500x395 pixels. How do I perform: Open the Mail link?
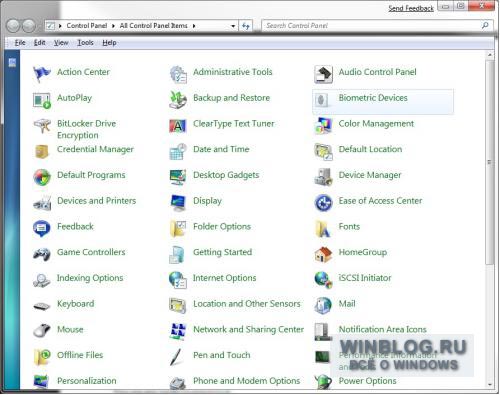(347, 304)
